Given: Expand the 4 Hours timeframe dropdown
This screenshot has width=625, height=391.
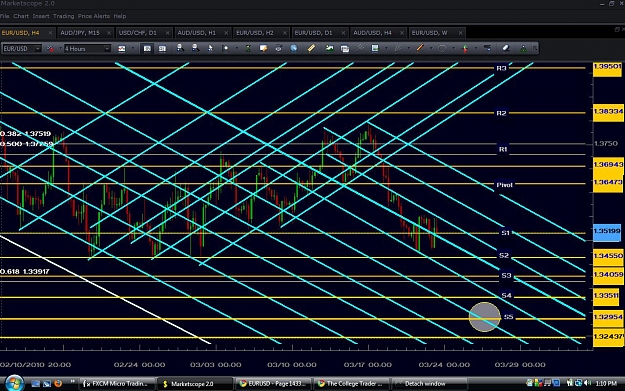Looking at the screenshot, I should (87, 49).
